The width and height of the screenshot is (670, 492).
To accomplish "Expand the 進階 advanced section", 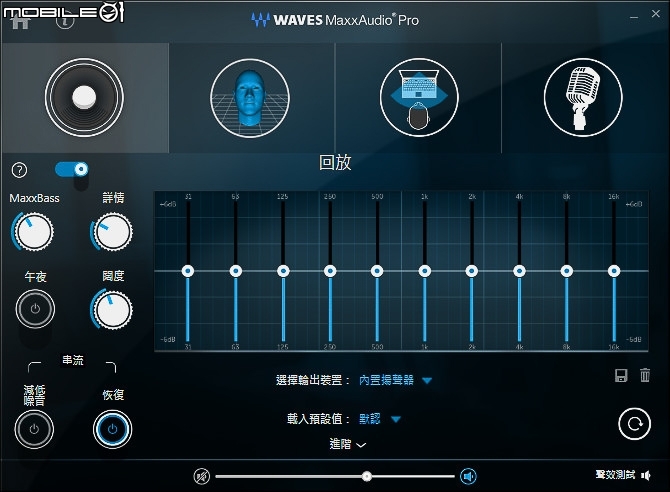I will (347, 444).
